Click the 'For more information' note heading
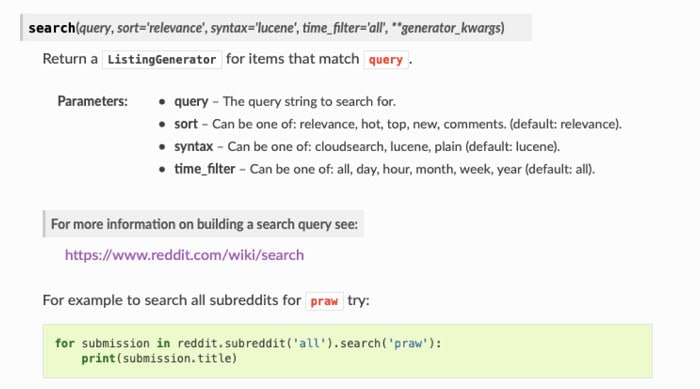Image resolution: width=700 pixels, height=389 pixels. [x=204, y=224]
